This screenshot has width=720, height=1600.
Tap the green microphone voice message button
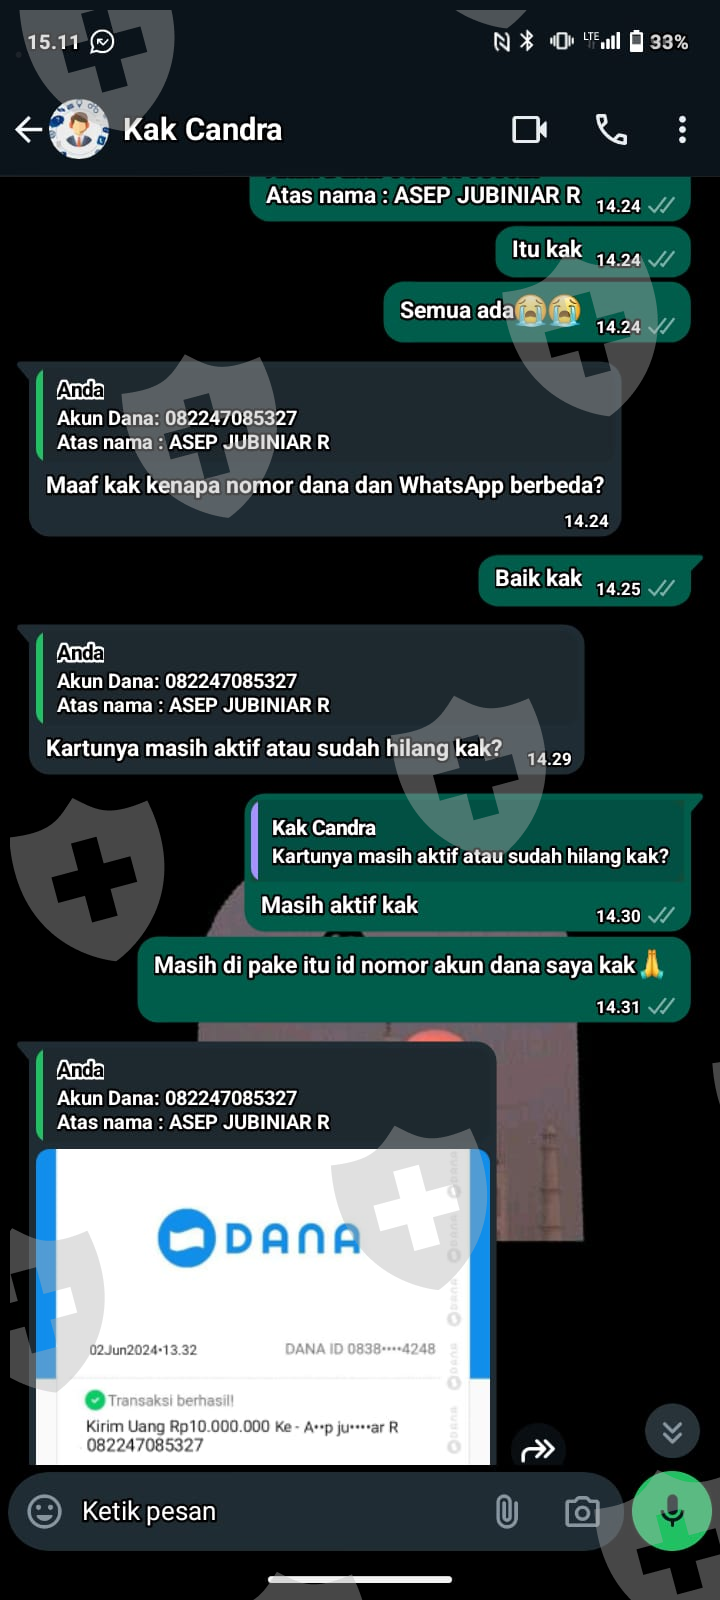[672, 1511]
